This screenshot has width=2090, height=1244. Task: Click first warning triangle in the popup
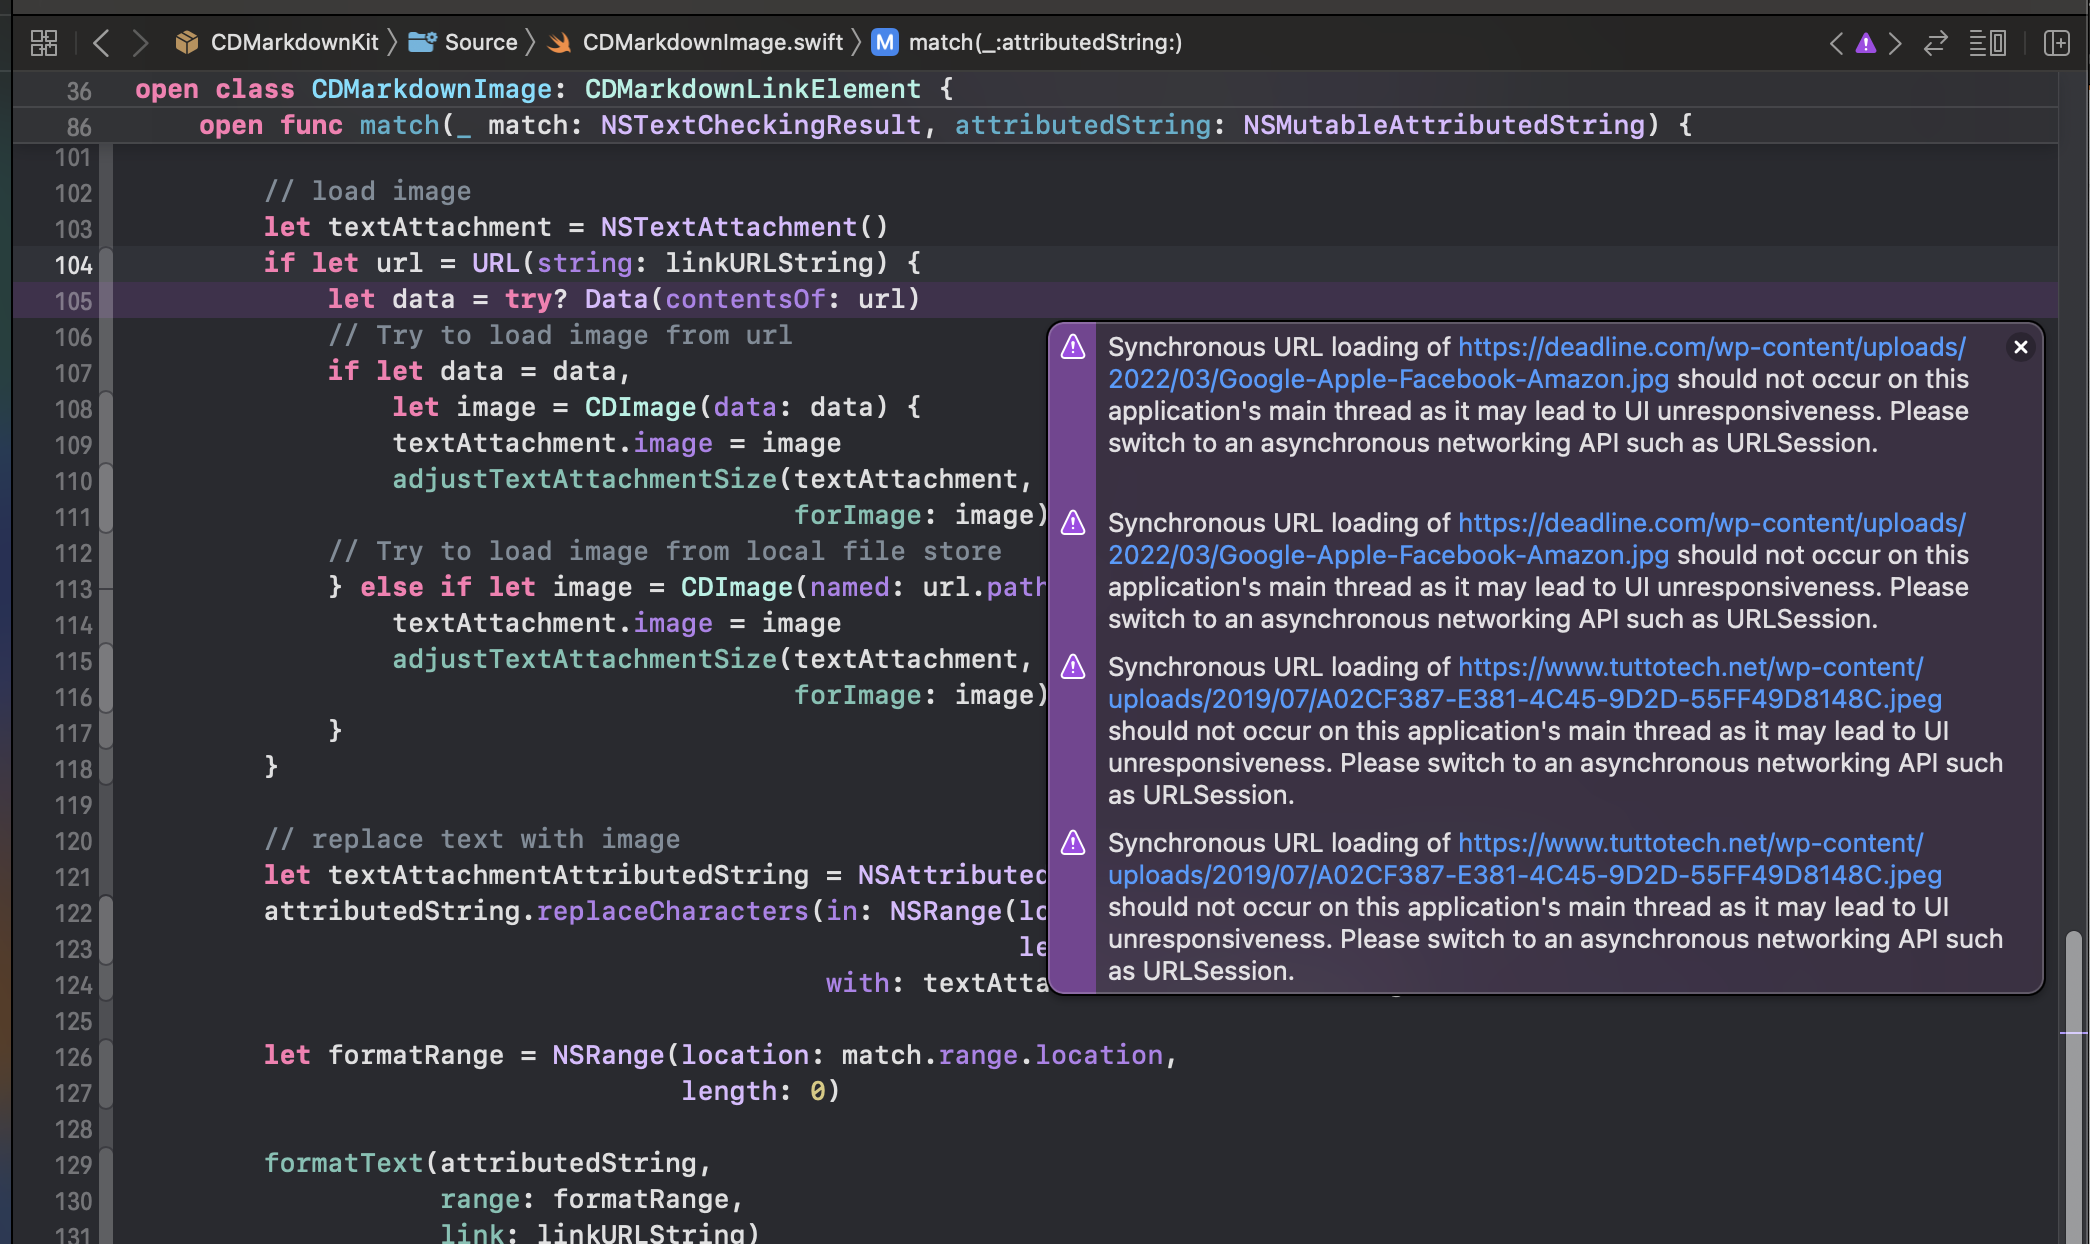point(1073,347)
